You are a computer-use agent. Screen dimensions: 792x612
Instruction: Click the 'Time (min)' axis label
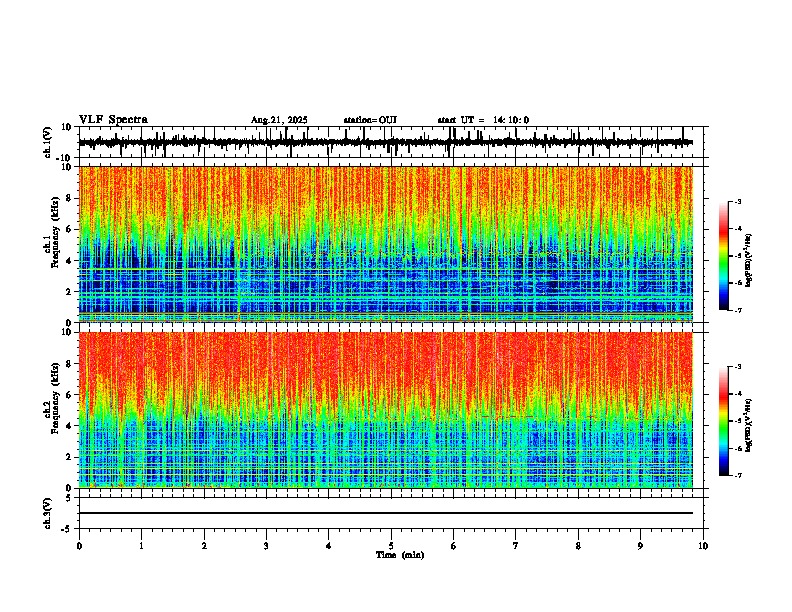(x=400, y=555)
